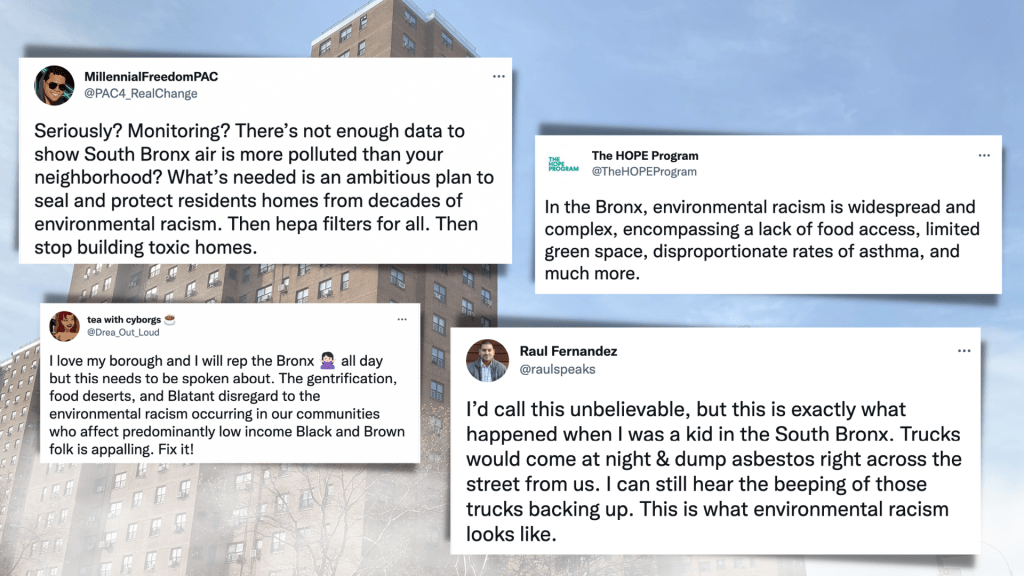
Task: Click the tea with cyborgs display name
Action: point(125,319)
